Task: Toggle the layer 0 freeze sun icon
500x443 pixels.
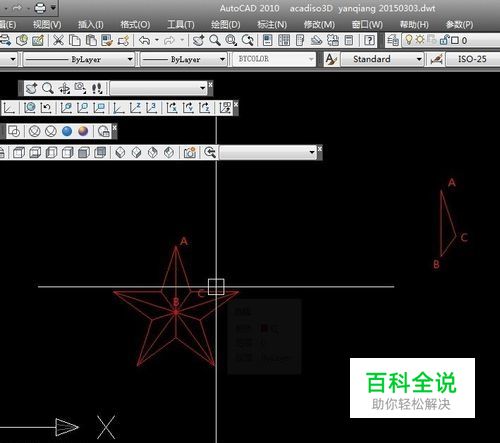Action: click(x=419, y=40)
